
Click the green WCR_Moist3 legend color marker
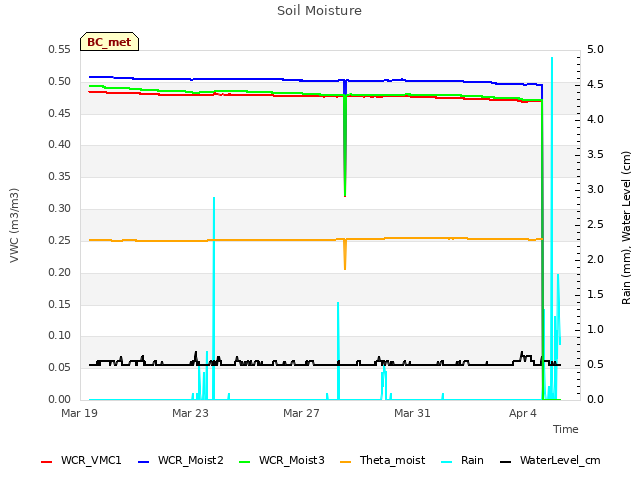click(244, 462)
